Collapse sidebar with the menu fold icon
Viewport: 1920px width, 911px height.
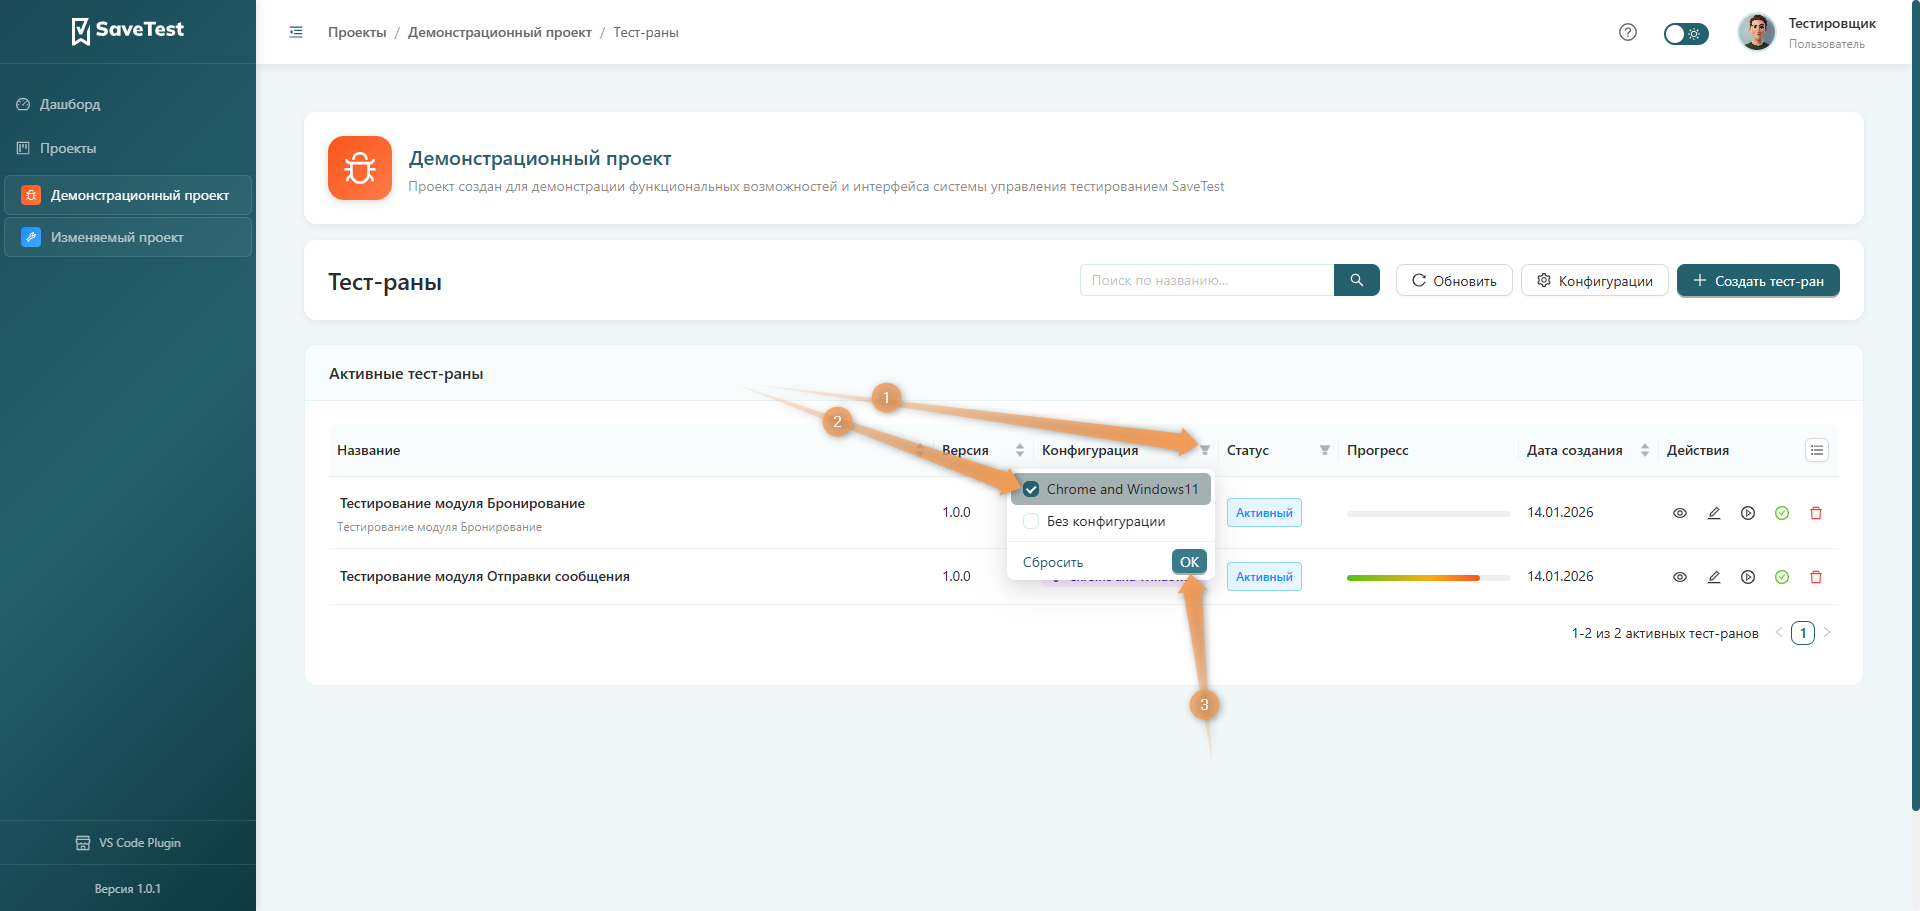pos(296,32)
